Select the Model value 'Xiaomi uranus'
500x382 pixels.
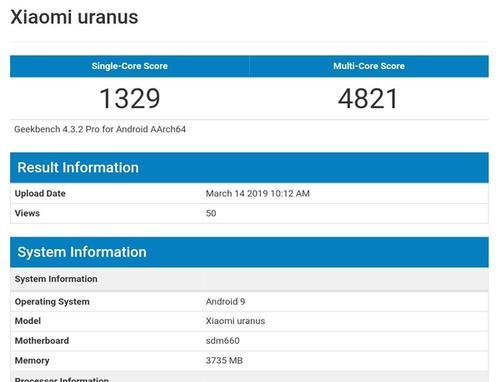pyautogui.click(x=235, y=321)
